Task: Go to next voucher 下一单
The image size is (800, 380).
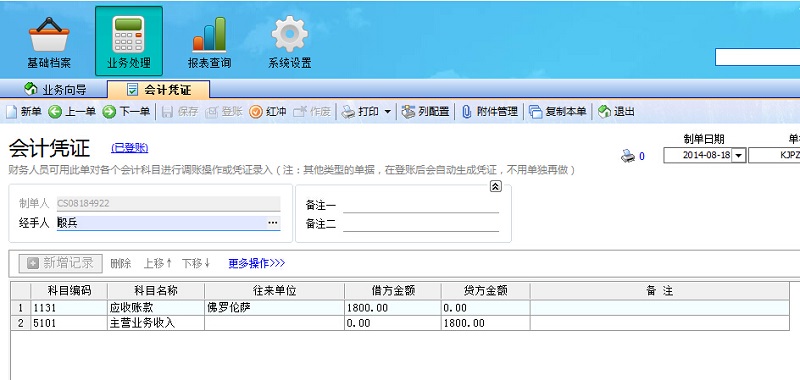Action: coord(126,112)
